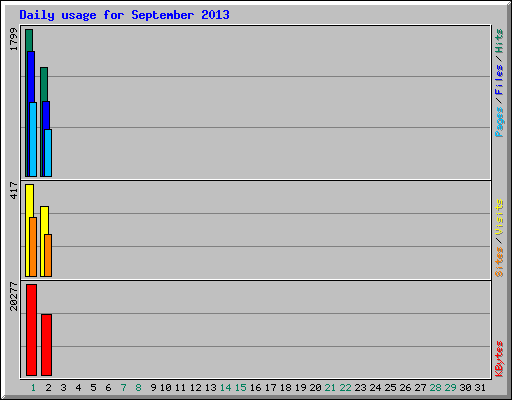512x400 pixels.
Task: Click the red KBytes bar for day 1
Action: pos(31,330)
